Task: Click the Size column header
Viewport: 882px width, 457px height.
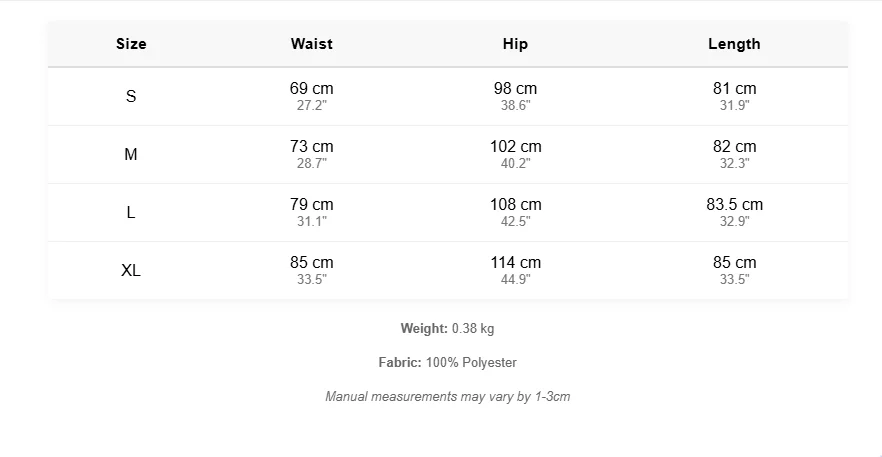Action: pos(131,44)
